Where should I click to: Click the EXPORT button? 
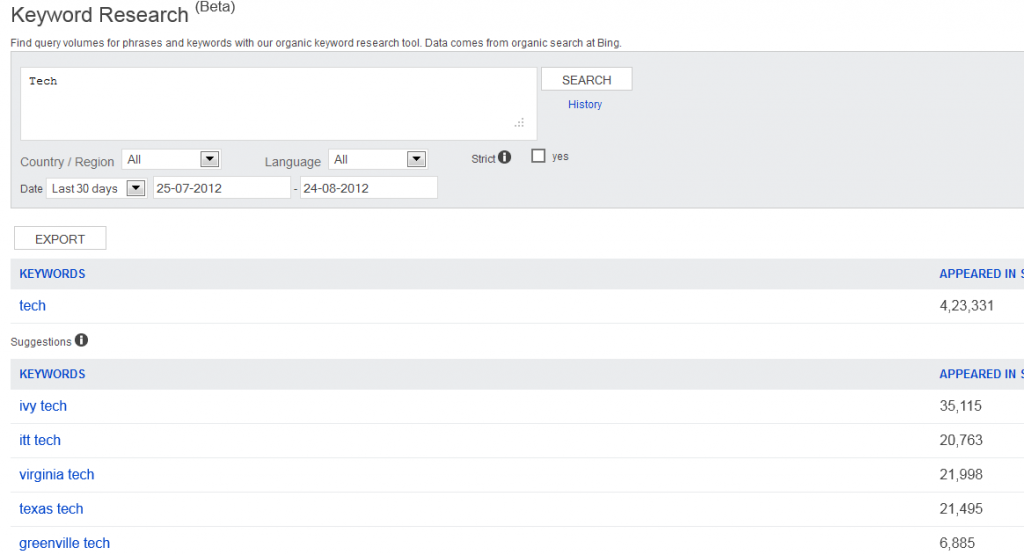60,239
